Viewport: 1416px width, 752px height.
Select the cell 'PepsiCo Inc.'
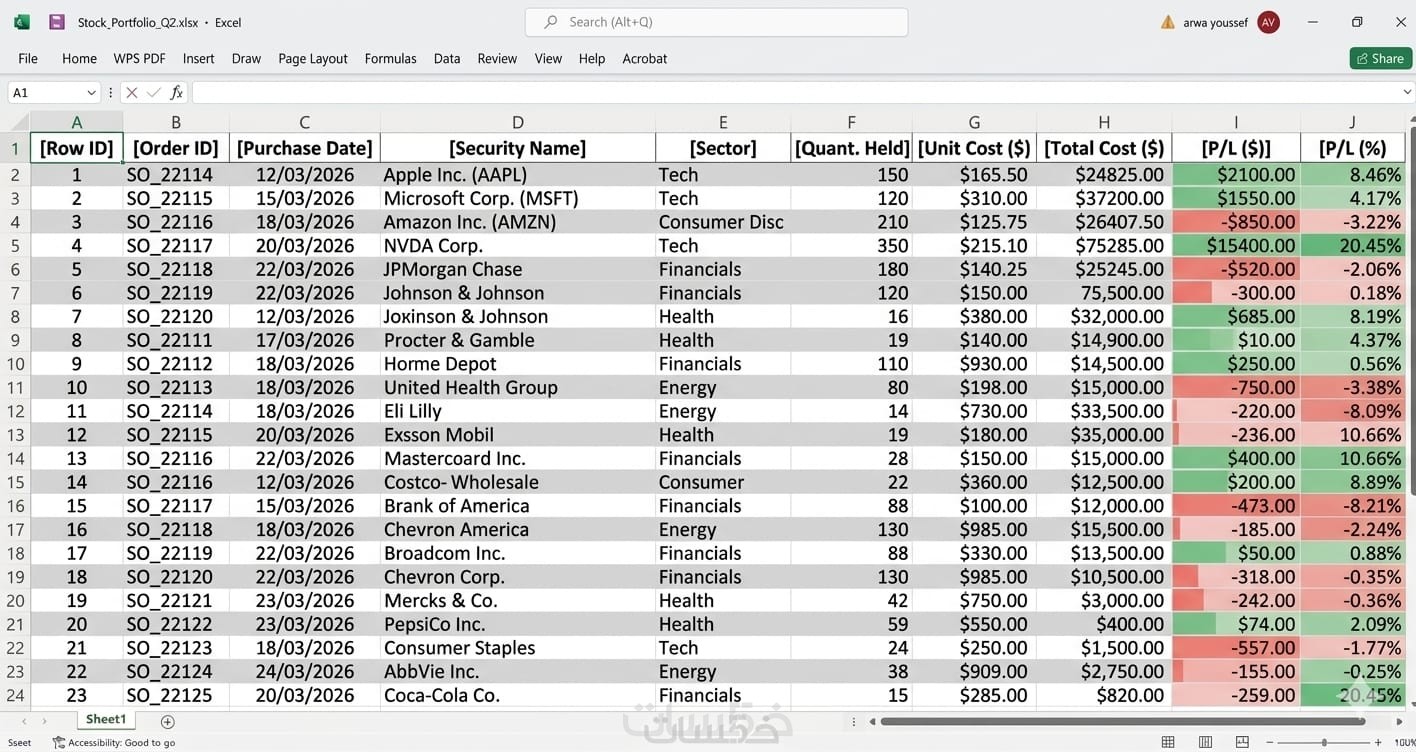(x=518, y=624)
